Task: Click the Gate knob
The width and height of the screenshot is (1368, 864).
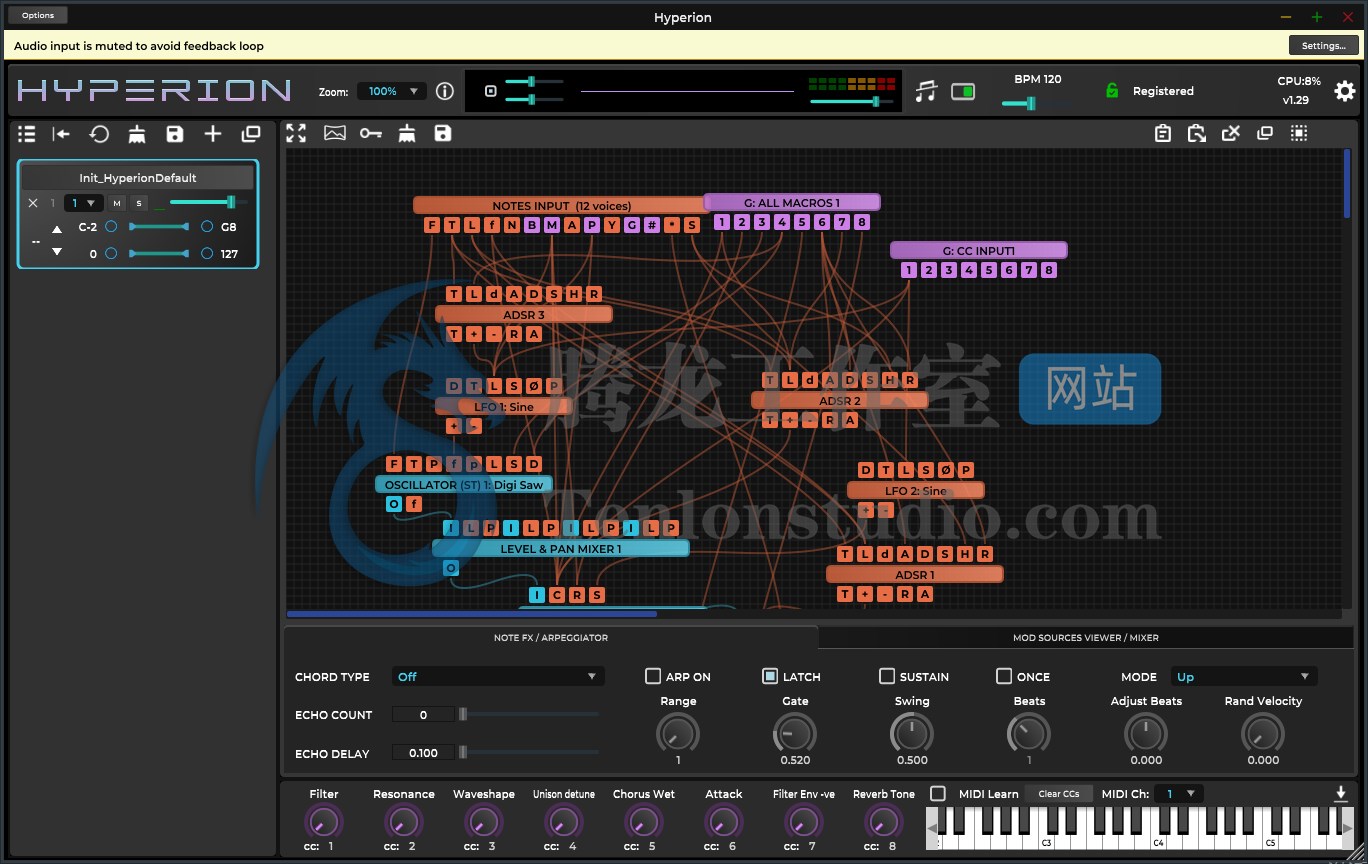Action: [795, 734]
